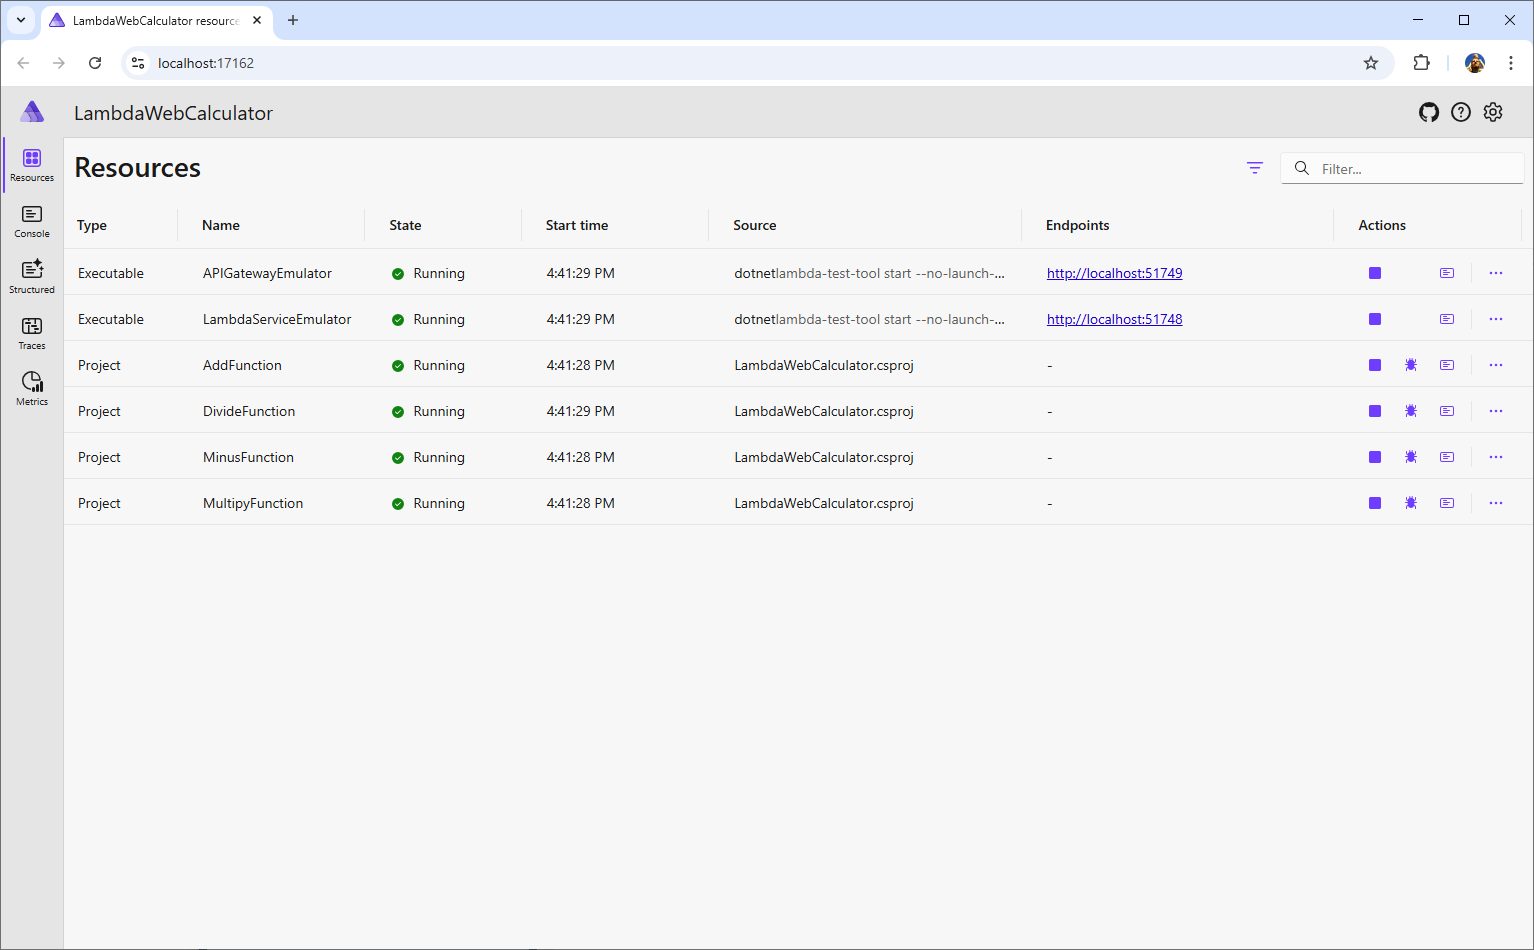Click the bug icon for AddFunction

pos(1411,365)
